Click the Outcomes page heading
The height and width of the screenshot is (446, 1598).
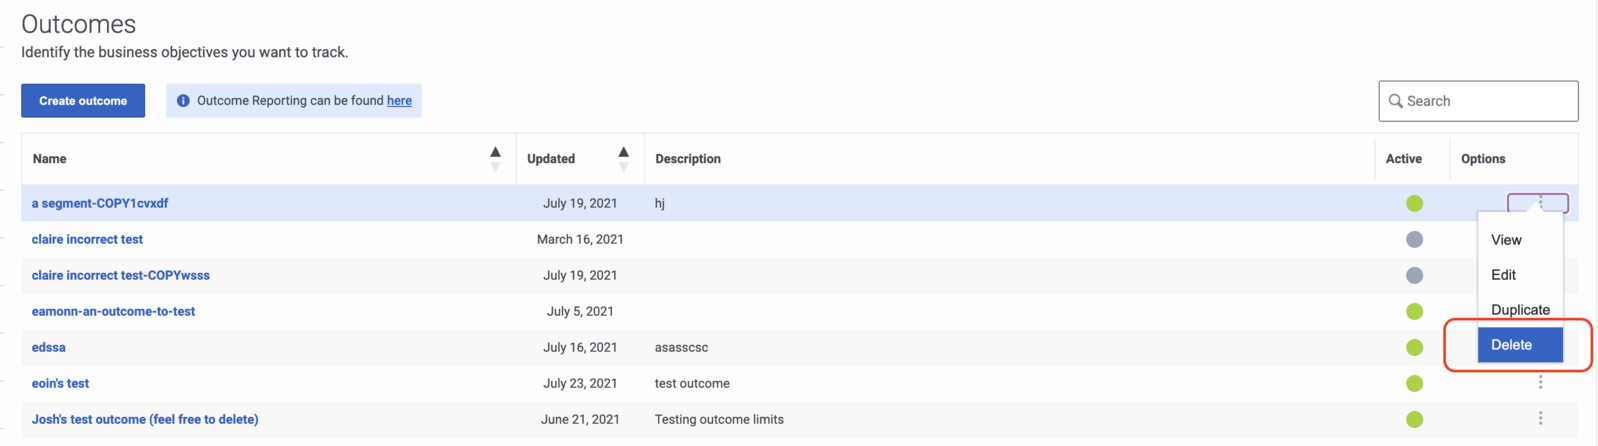(x=78, y=24)
